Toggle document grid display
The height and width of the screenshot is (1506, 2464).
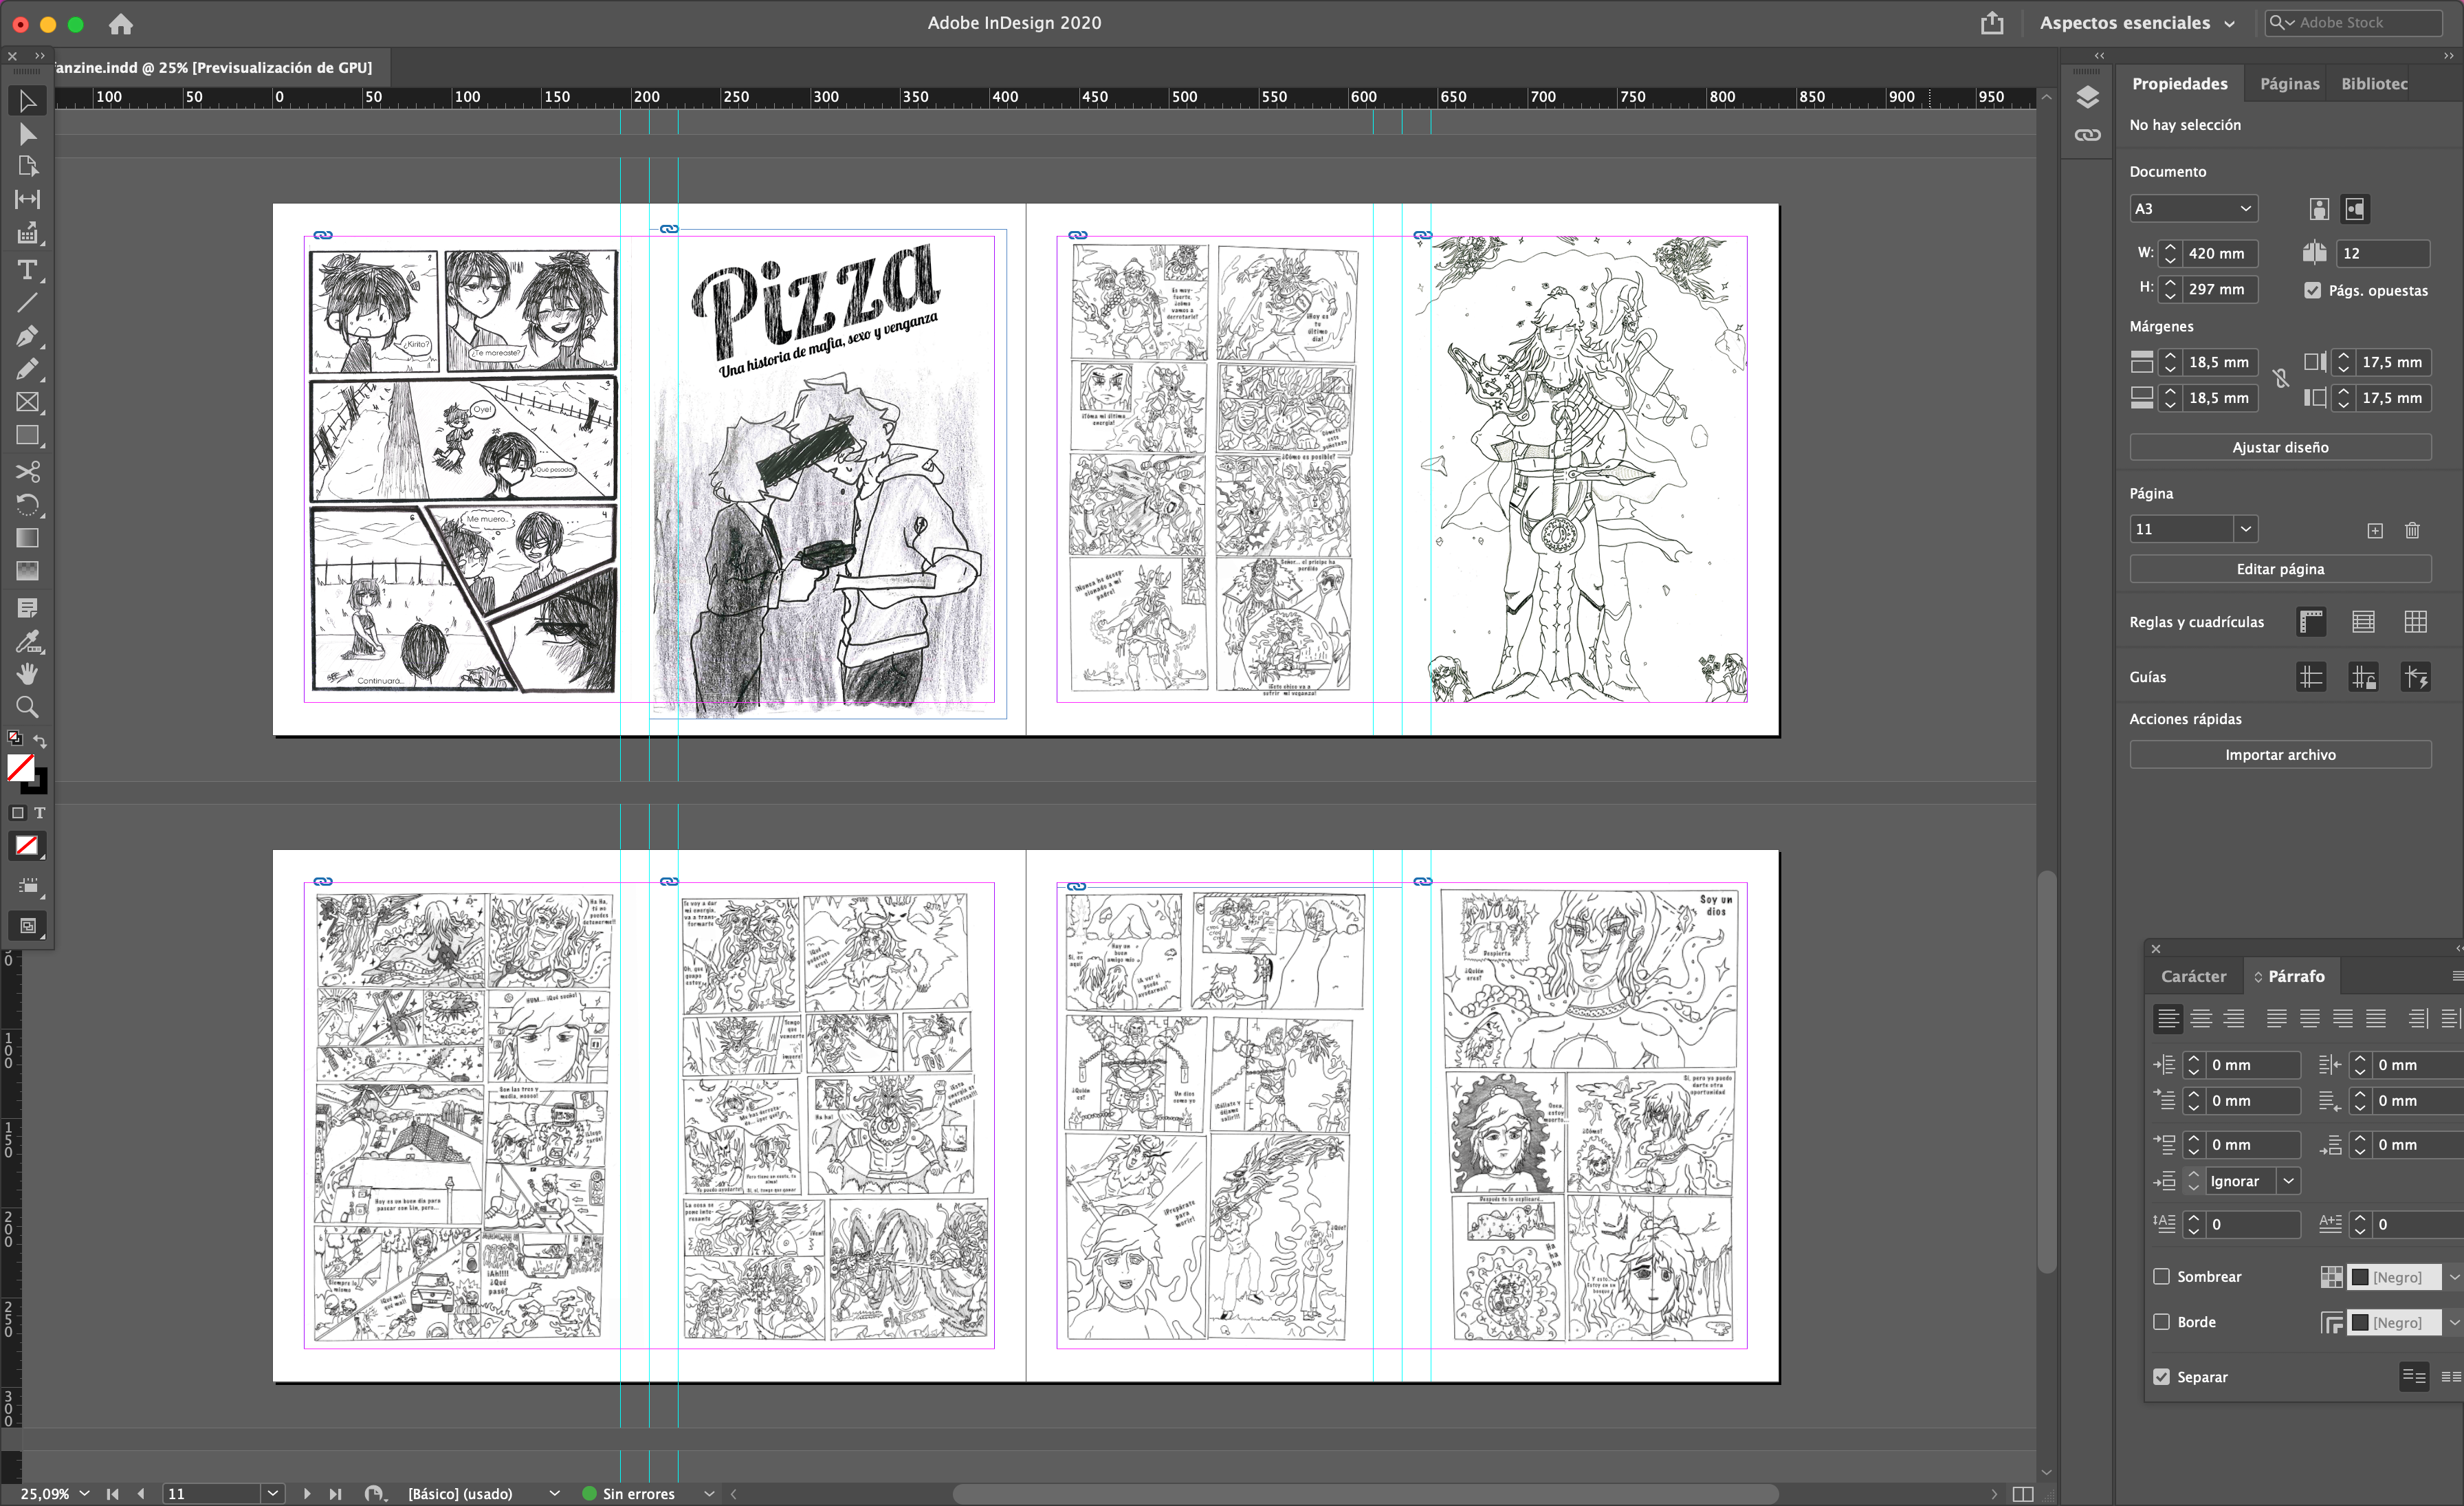(x=2415, y=622)
